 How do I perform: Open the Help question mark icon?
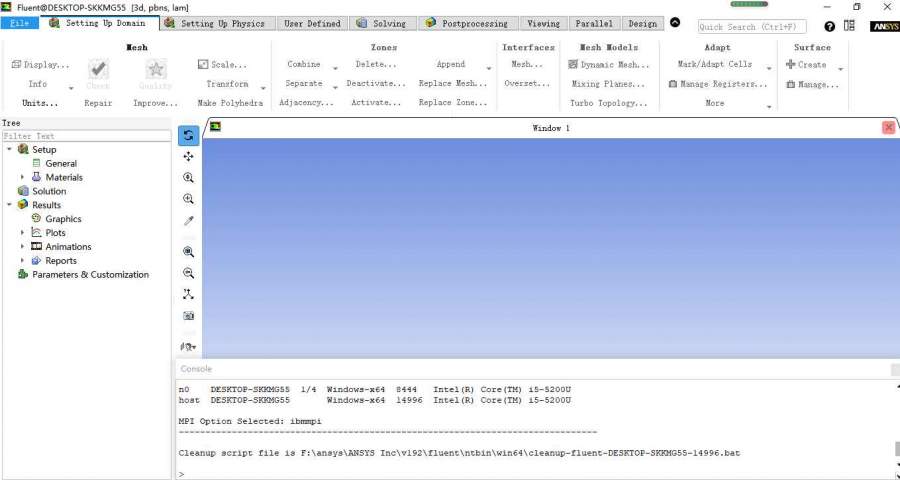(x=829, y=26)
